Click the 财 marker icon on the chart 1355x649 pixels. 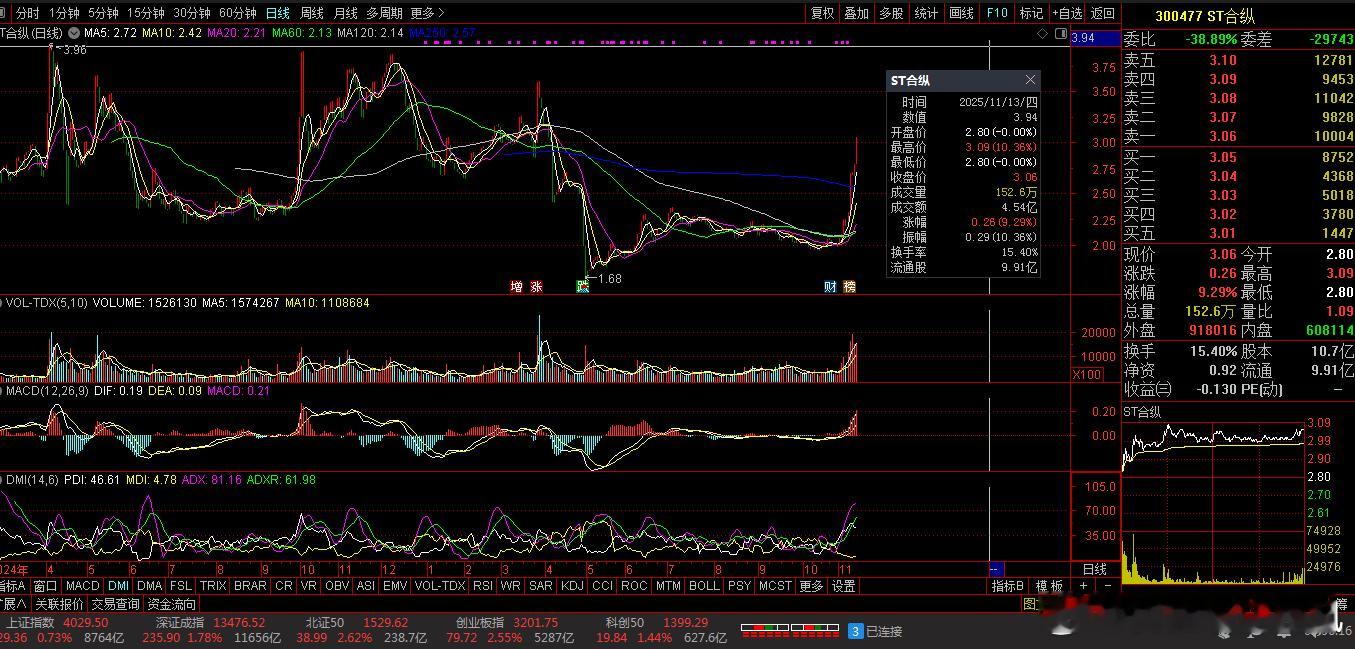[830, 287]
